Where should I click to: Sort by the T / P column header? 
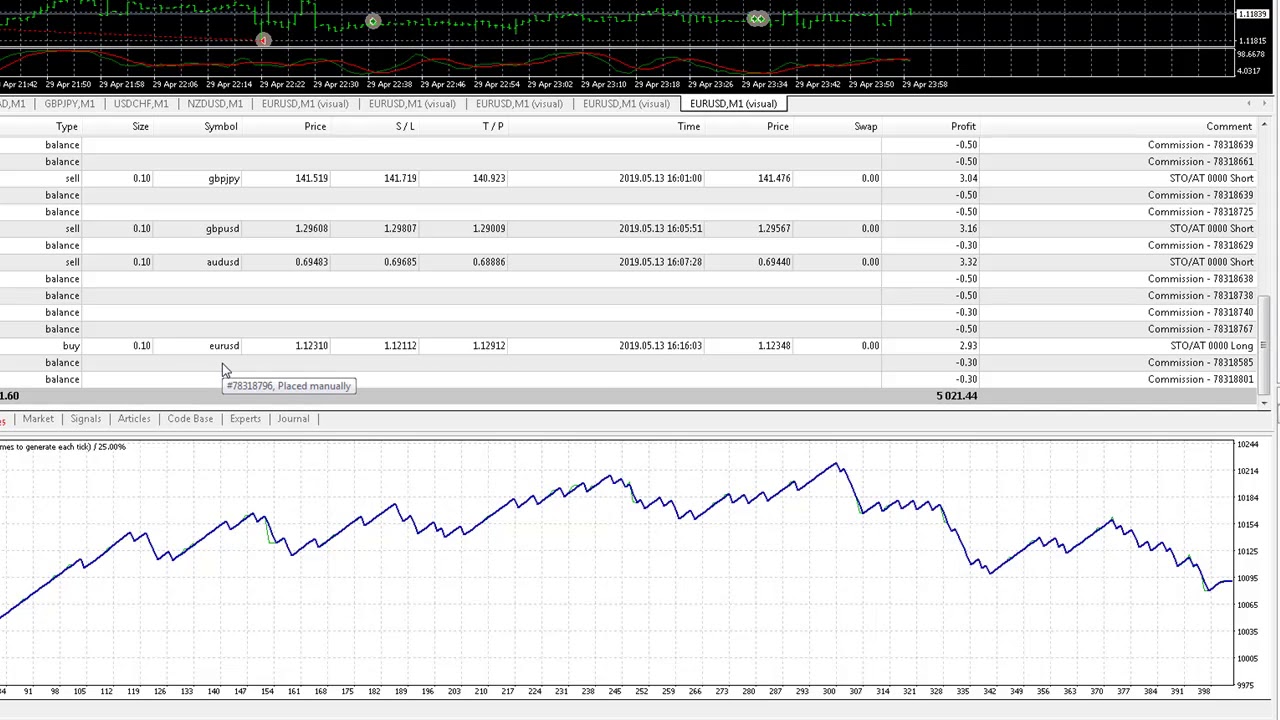click(493, 127)
